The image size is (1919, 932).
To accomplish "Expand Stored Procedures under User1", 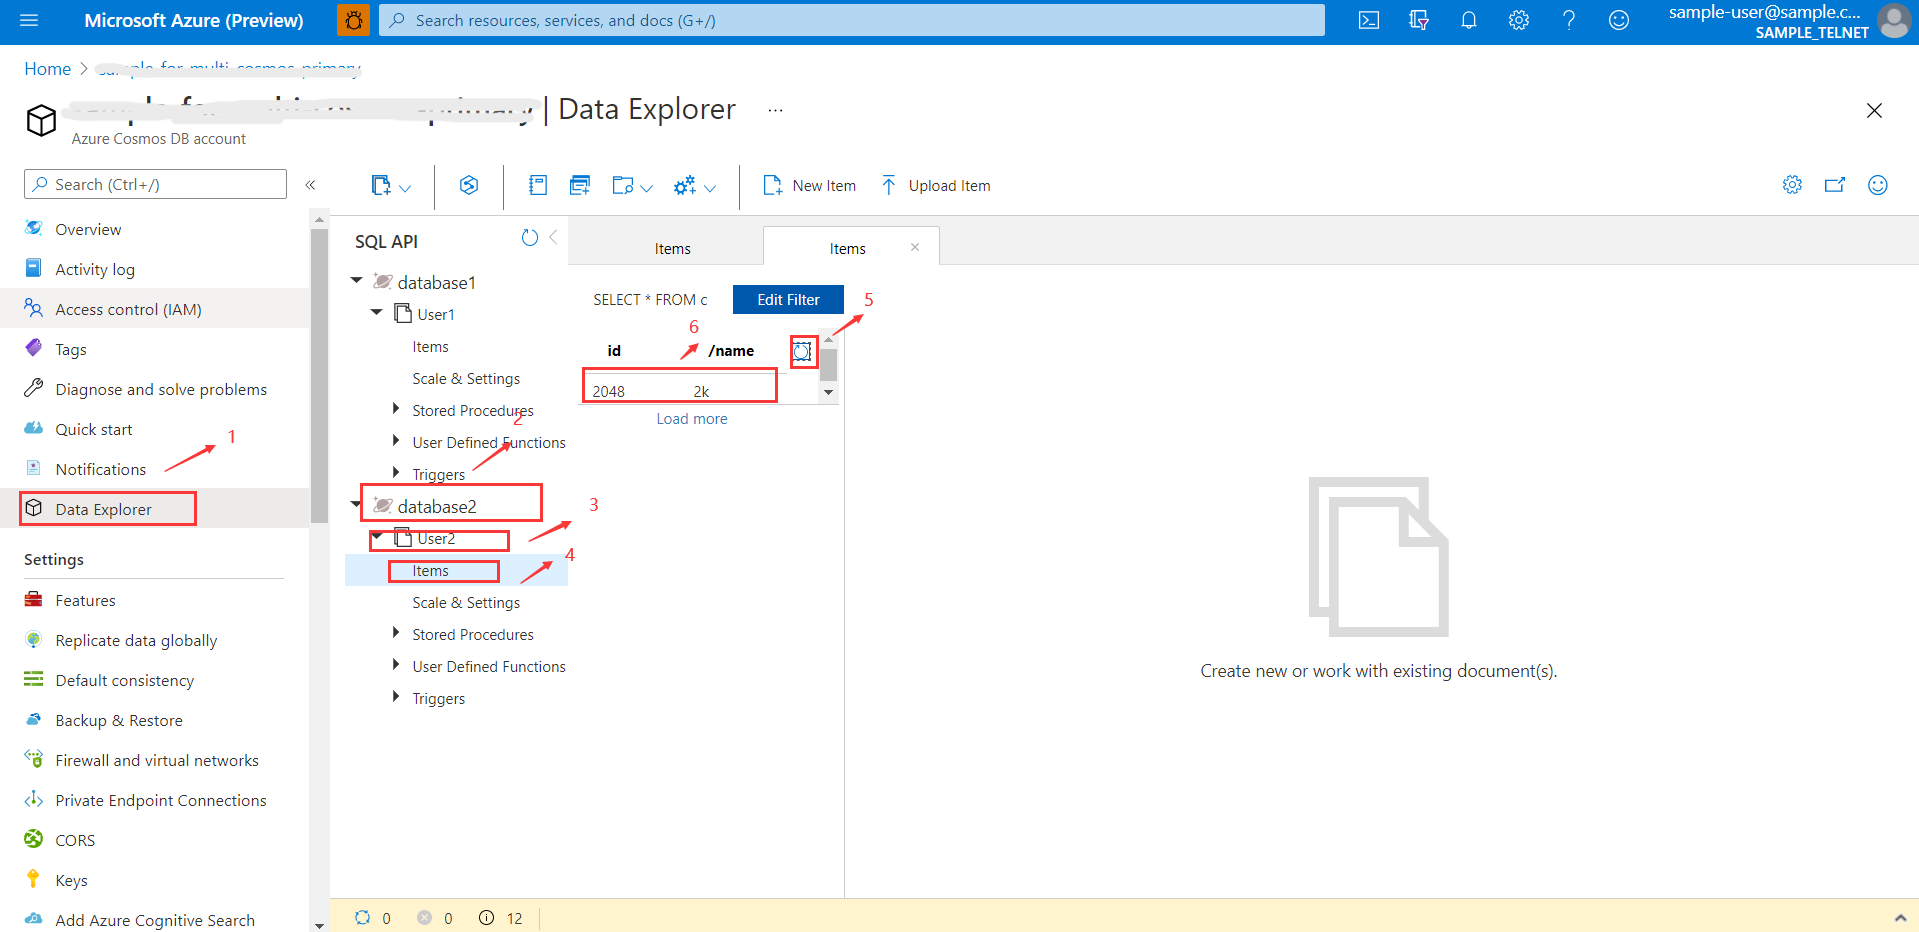I will pos(396,409).
